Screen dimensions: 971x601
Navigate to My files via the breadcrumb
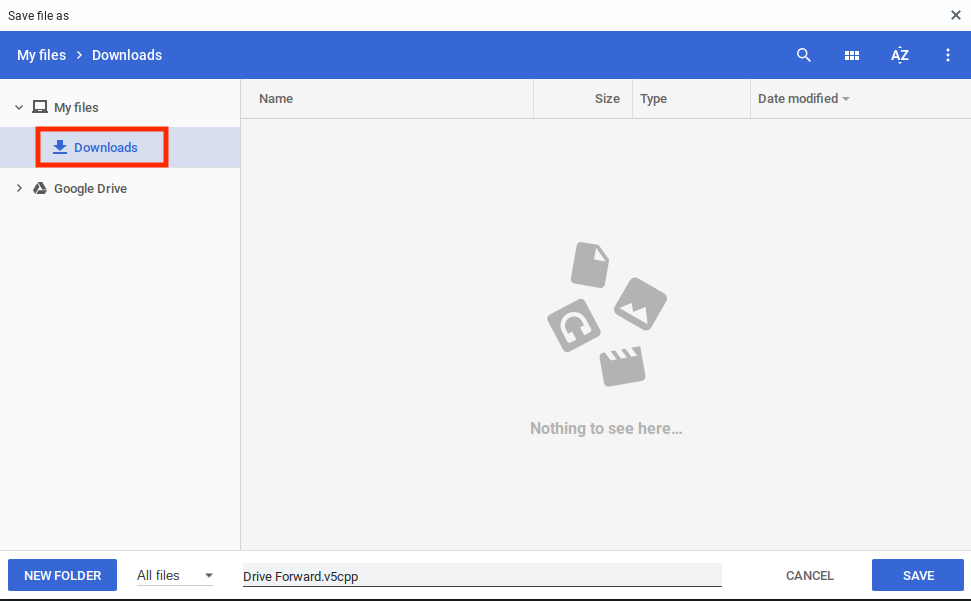pos(41,55)
